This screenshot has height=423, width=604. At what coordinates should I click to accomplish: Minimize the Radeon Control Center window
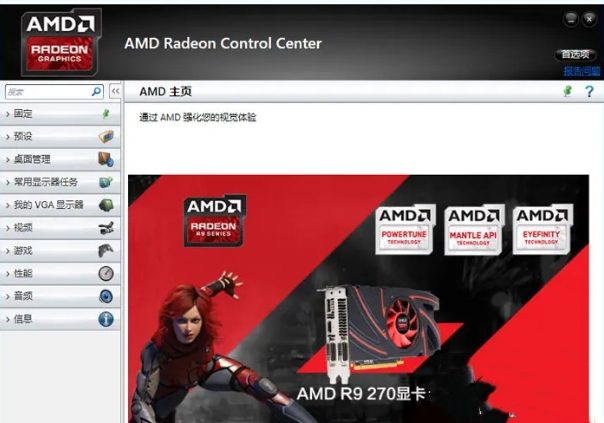pos(571,19)
